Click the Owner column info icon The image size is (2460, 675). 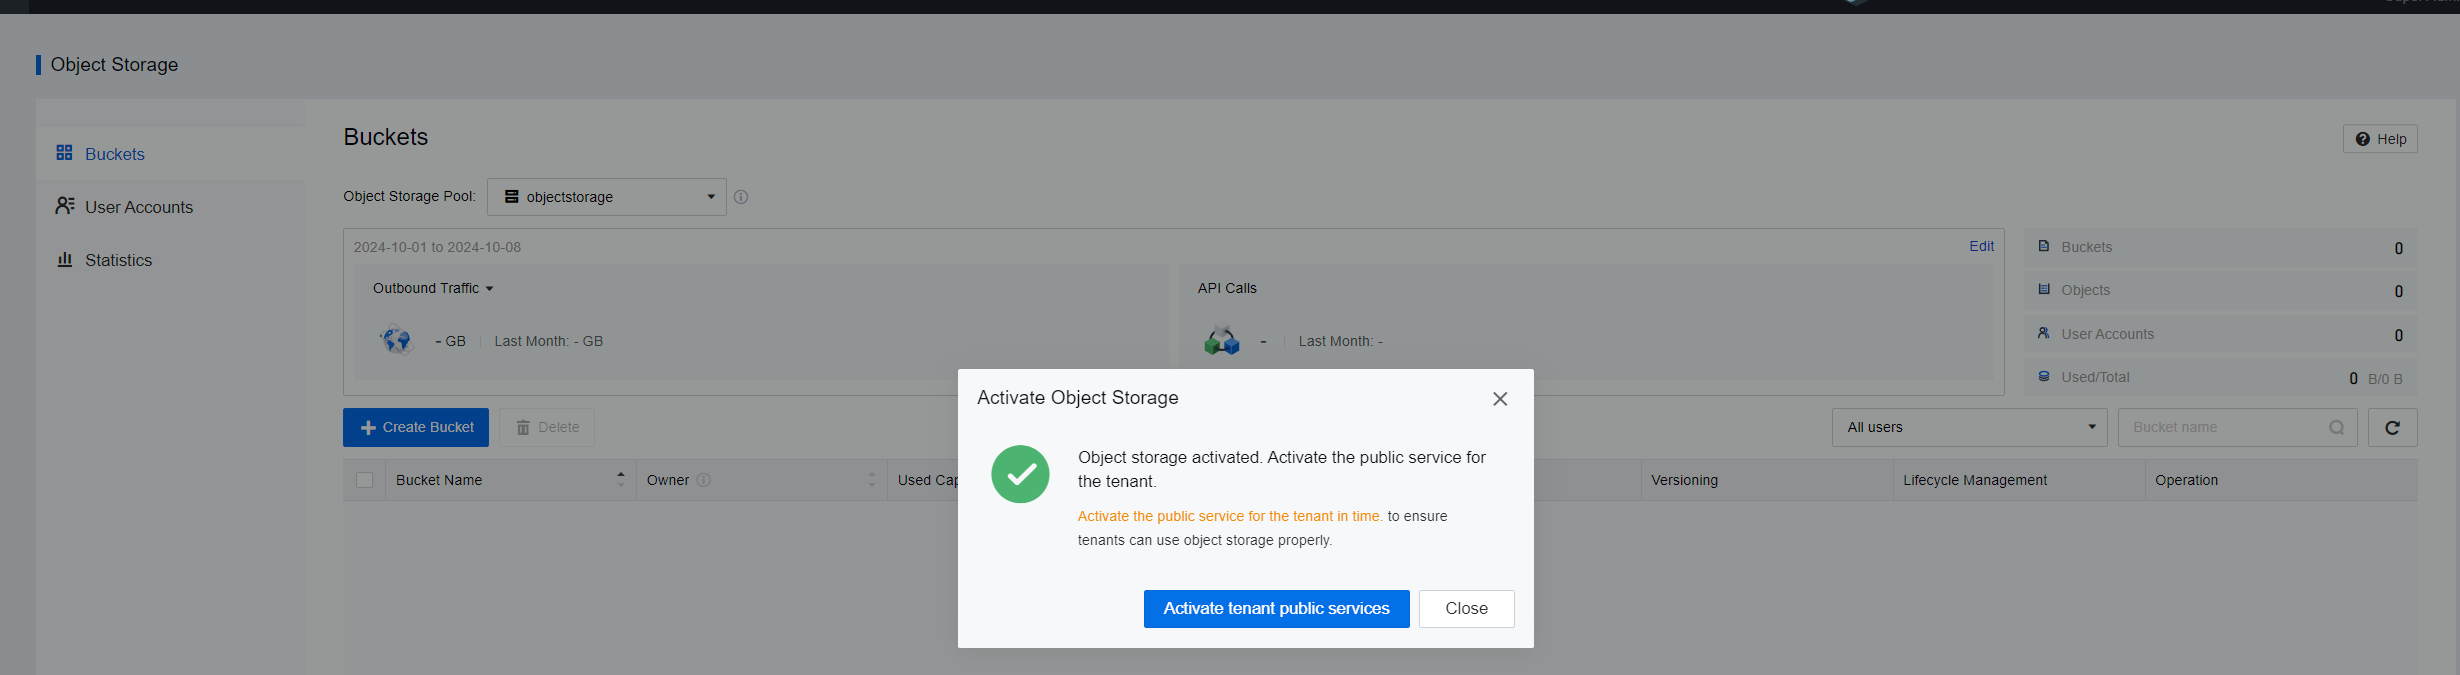pos(704,480)
